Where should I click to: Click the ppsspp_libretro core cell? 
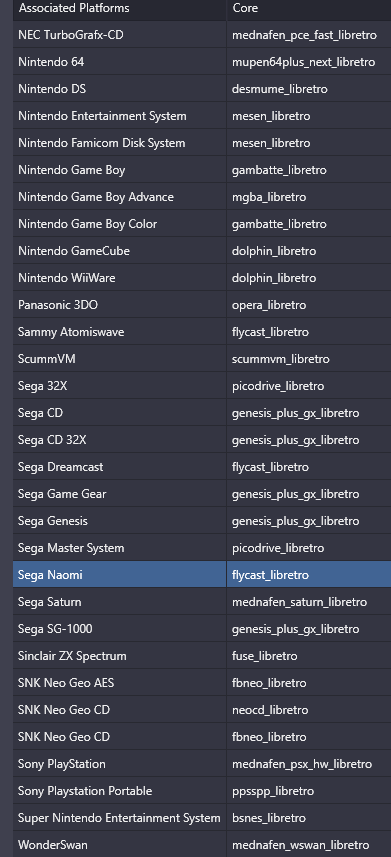pyautogui.click(x=309, y=790)
